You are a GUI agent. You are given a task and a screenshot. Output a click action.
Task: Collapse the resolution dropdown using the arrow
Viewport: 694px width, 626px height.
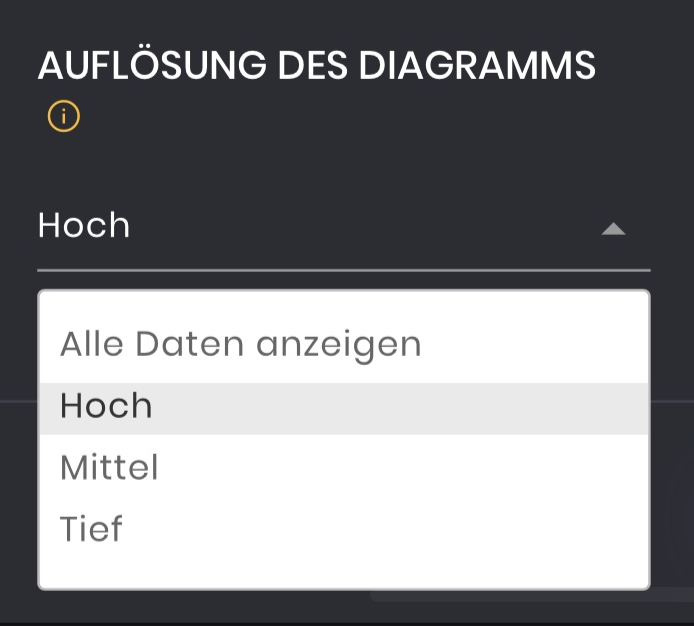tap(613, 229)
